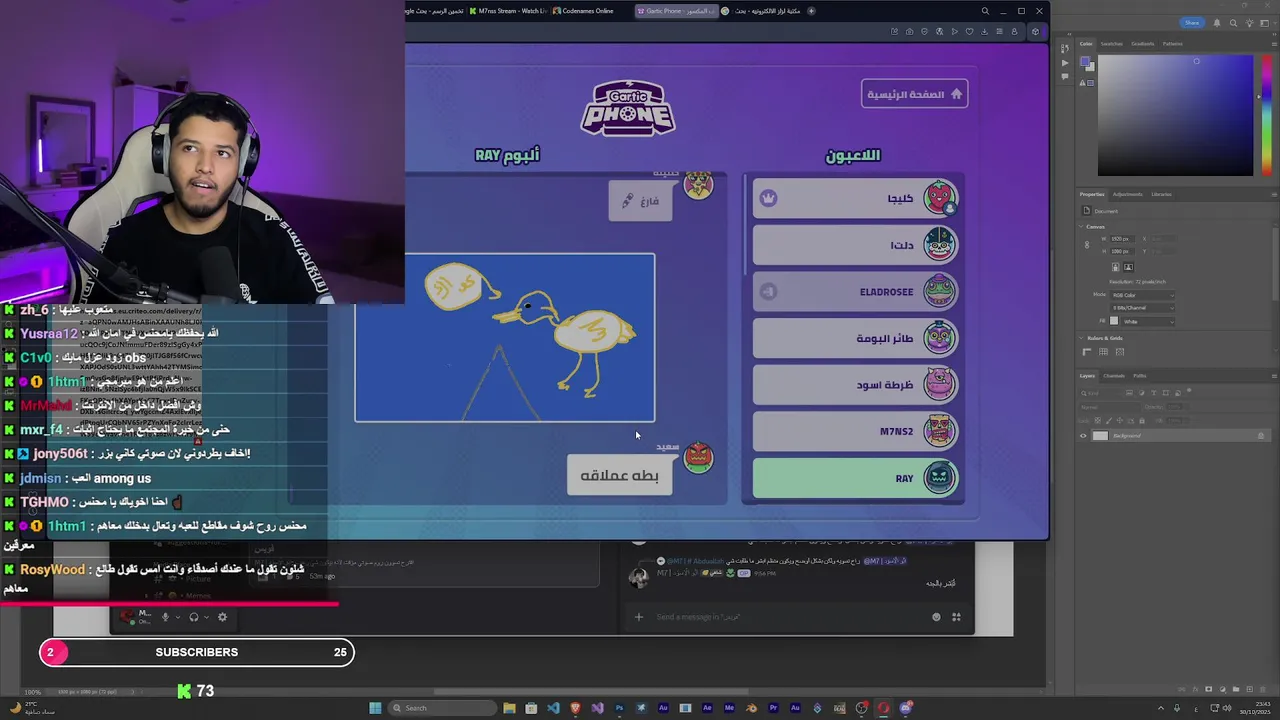Switch to Swatches tab
The image size is (1280, 720).
(1112, 44)
